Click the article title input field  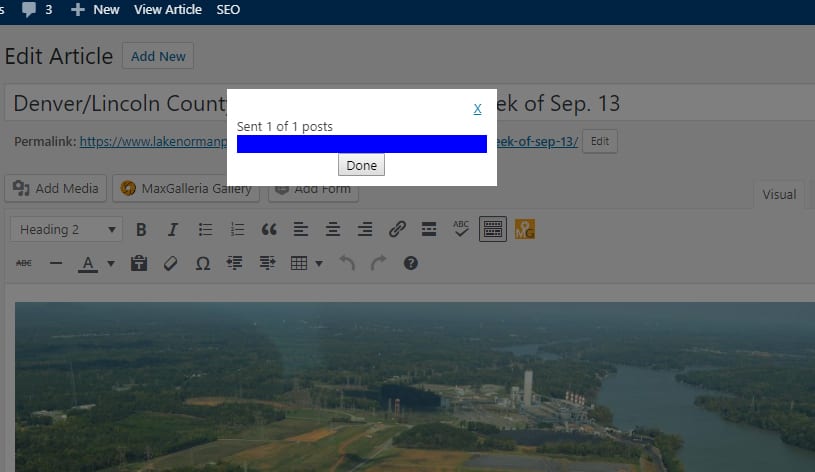[x=410, y=103]
